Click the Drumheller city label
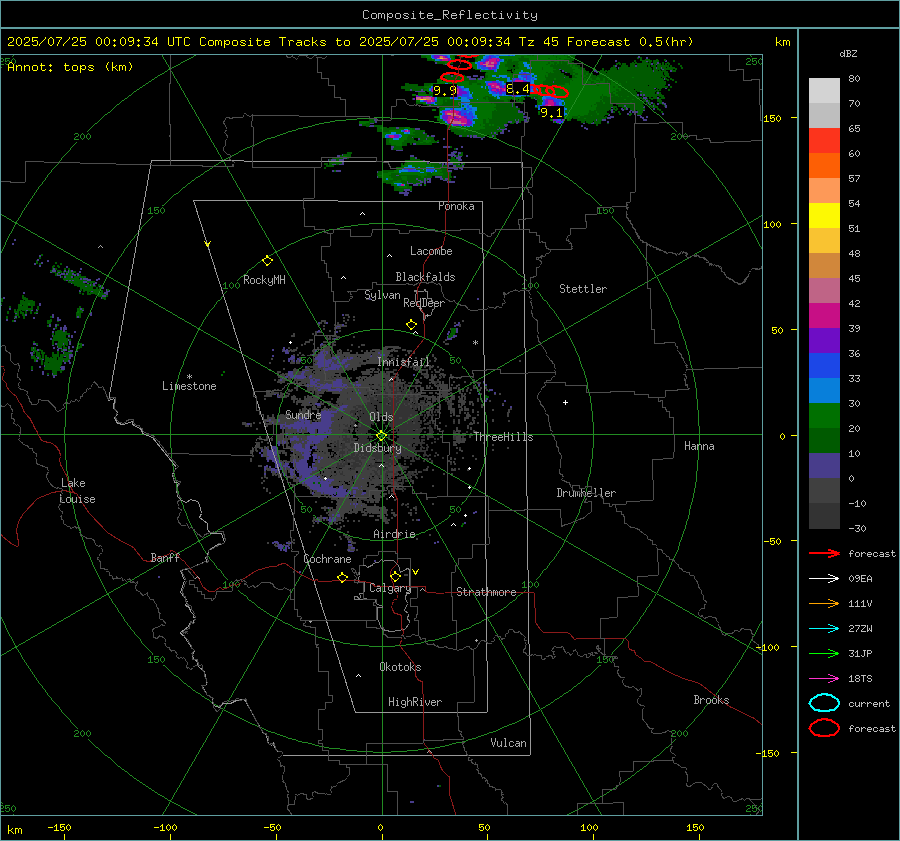The width and height of the screenshot is (900, 841). click(x=586, y=493)
